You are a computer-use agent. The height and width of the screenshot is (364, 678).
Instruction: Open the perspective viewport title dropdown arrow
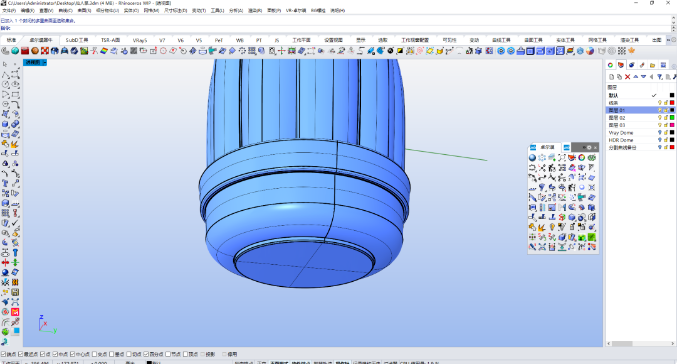[45, 63]
